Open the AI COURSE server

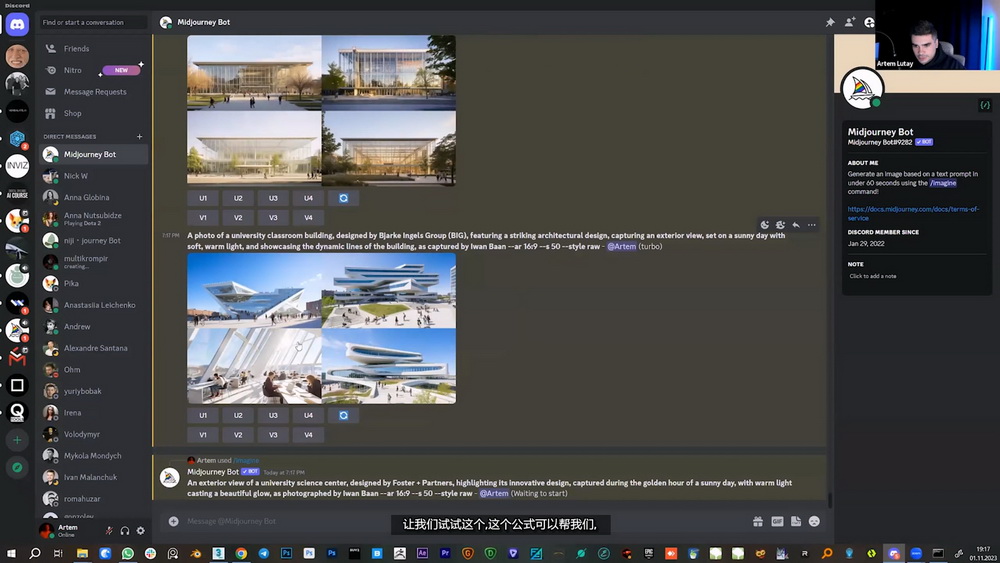[x=17, y=193]
